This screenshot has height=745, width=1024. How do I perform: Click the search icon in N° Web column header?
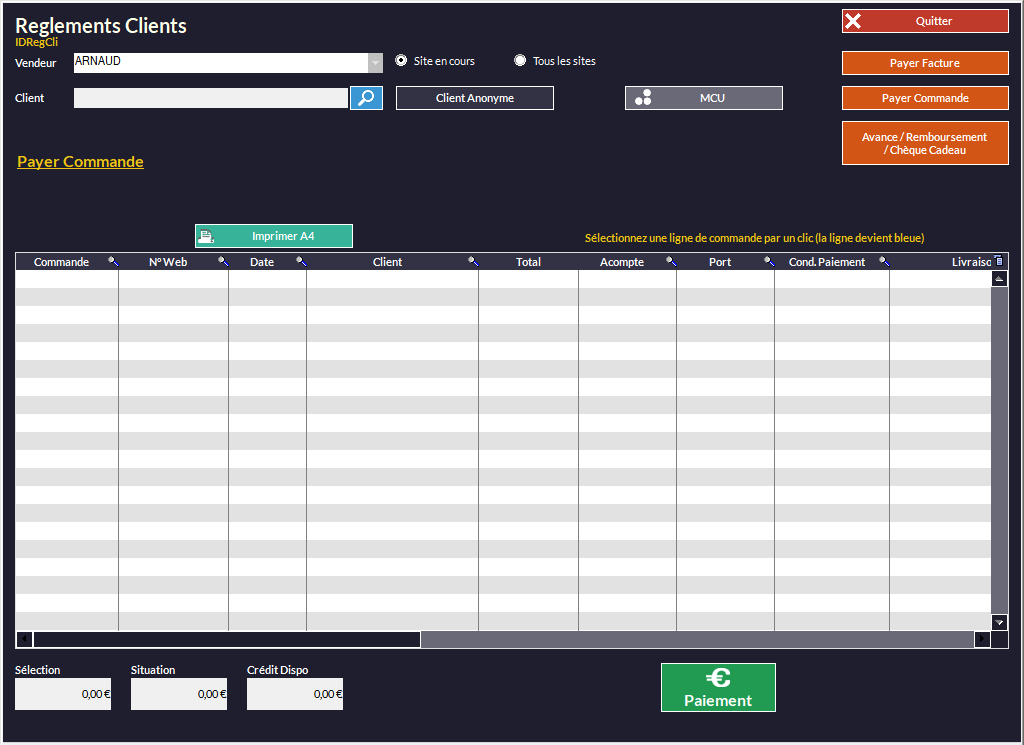(x=223, y=262)
